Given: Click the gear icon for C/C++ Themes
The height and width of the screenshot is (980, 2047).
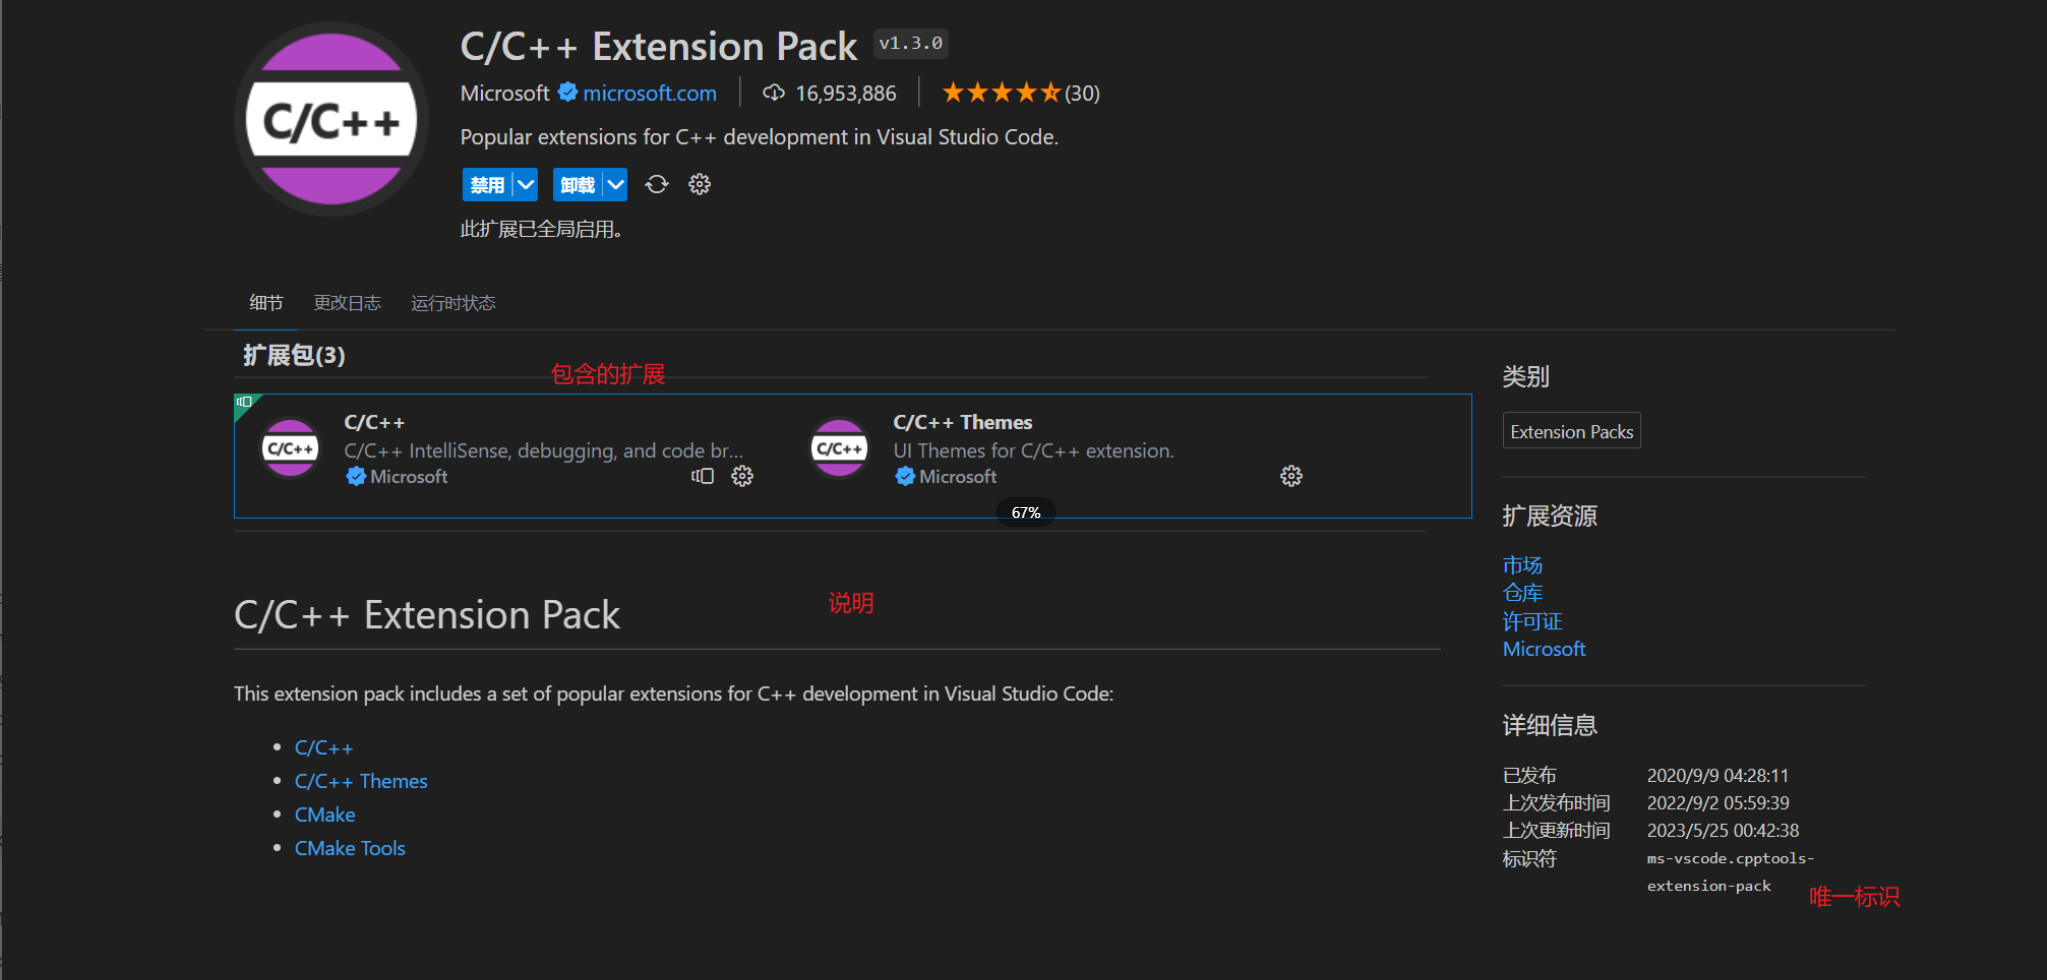Looking at the screenshot, I should pyautogui.click(x=1291, y=476).
